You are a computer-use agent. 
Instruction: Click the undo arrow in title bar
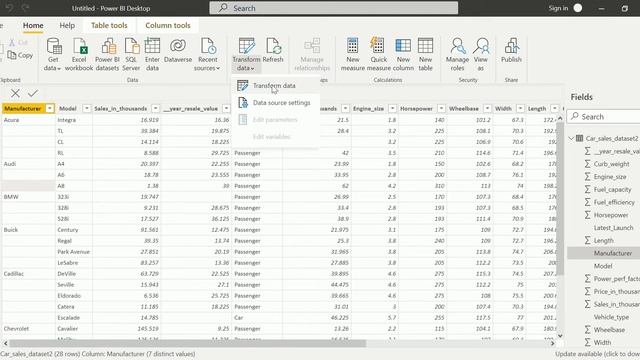10,8
